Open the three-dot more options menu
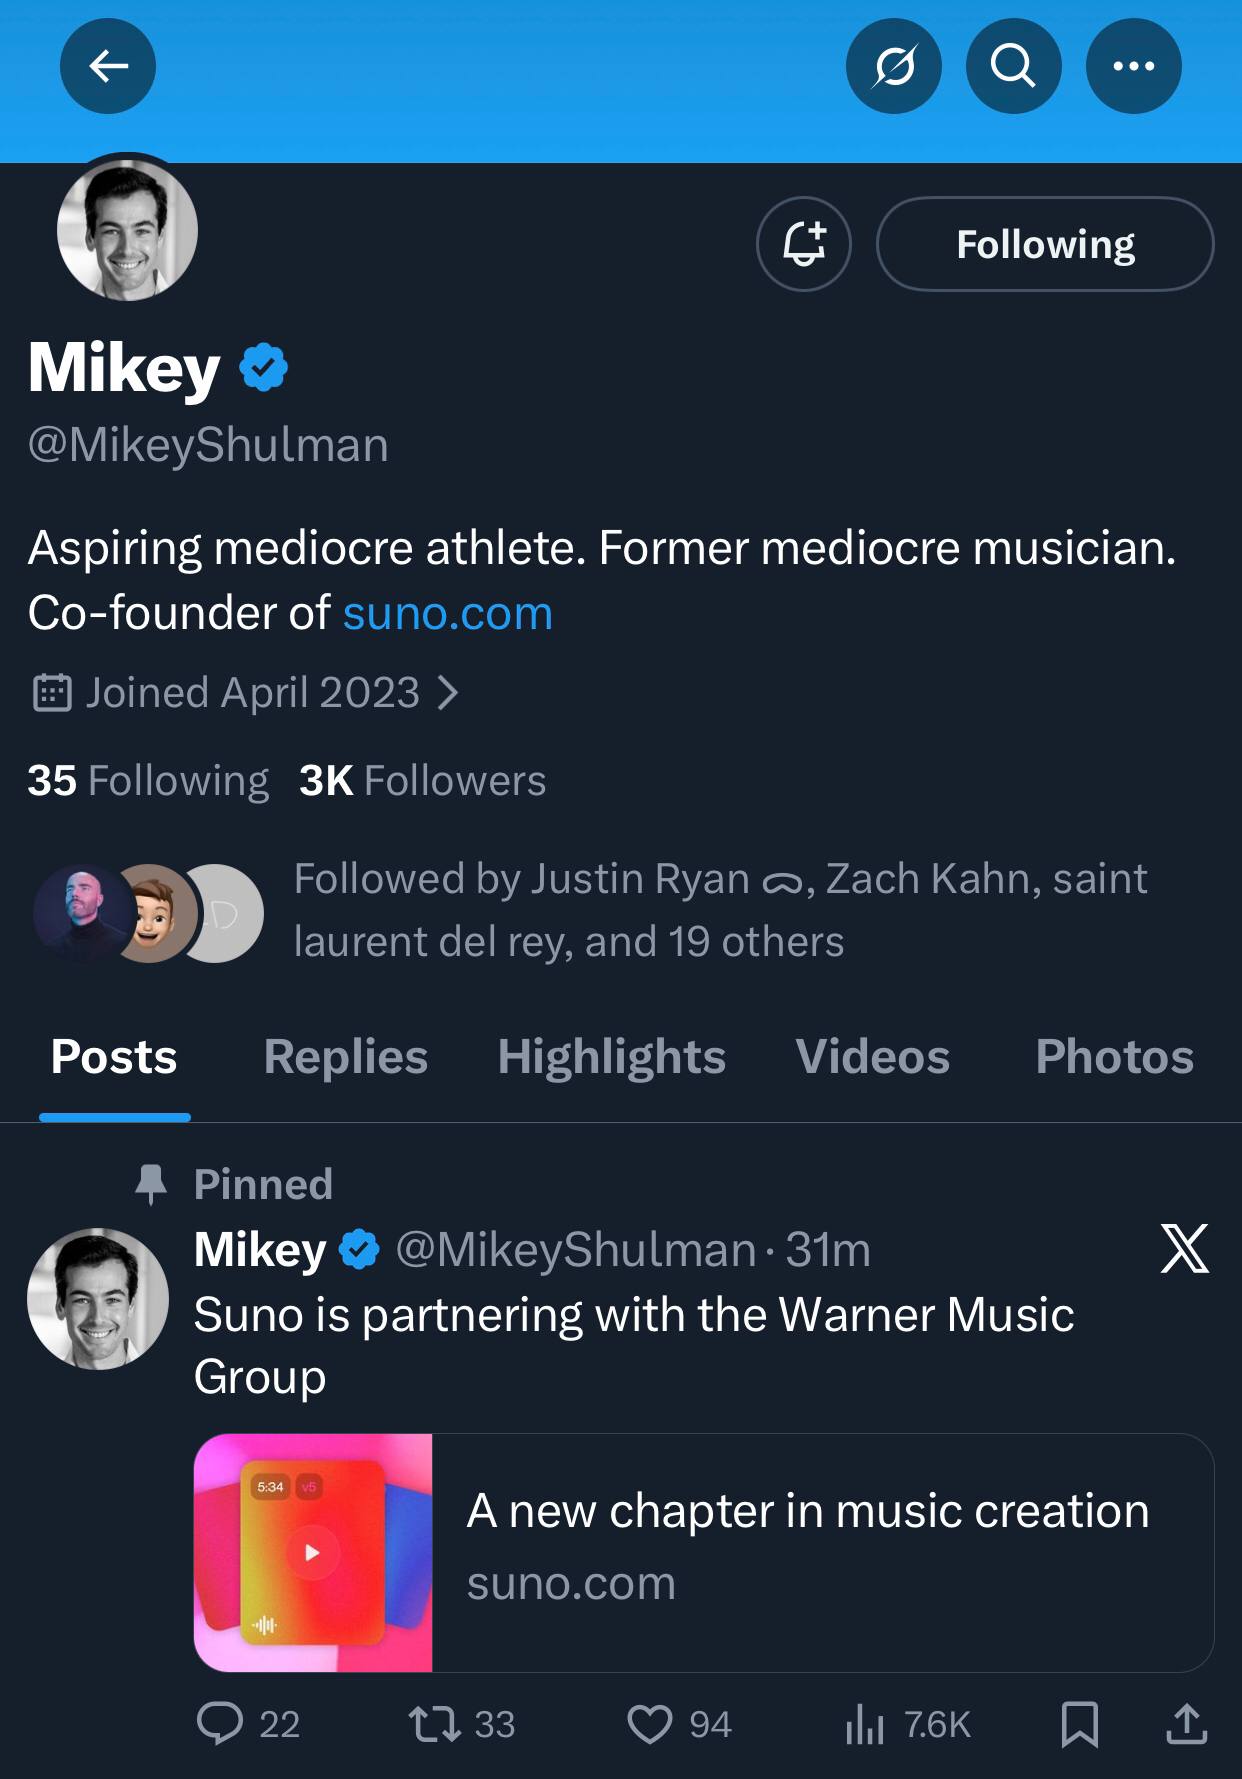Viewport: 1242px width, 1779px height. [x=1133, y=66]
